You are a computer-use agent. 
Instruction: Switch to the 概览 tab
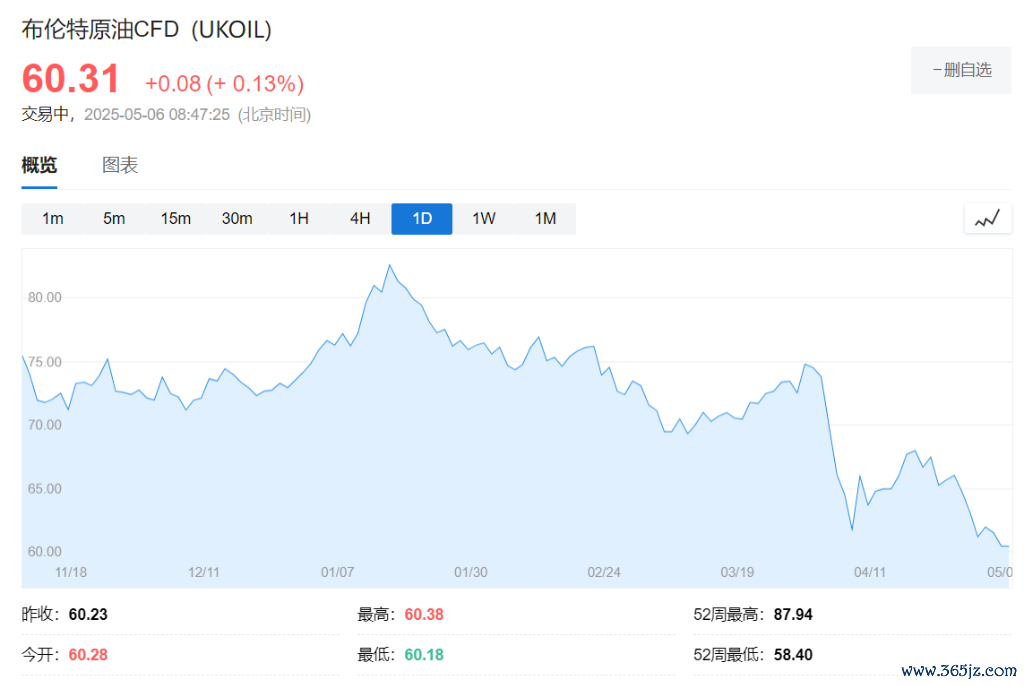click(x=39, y=166)
